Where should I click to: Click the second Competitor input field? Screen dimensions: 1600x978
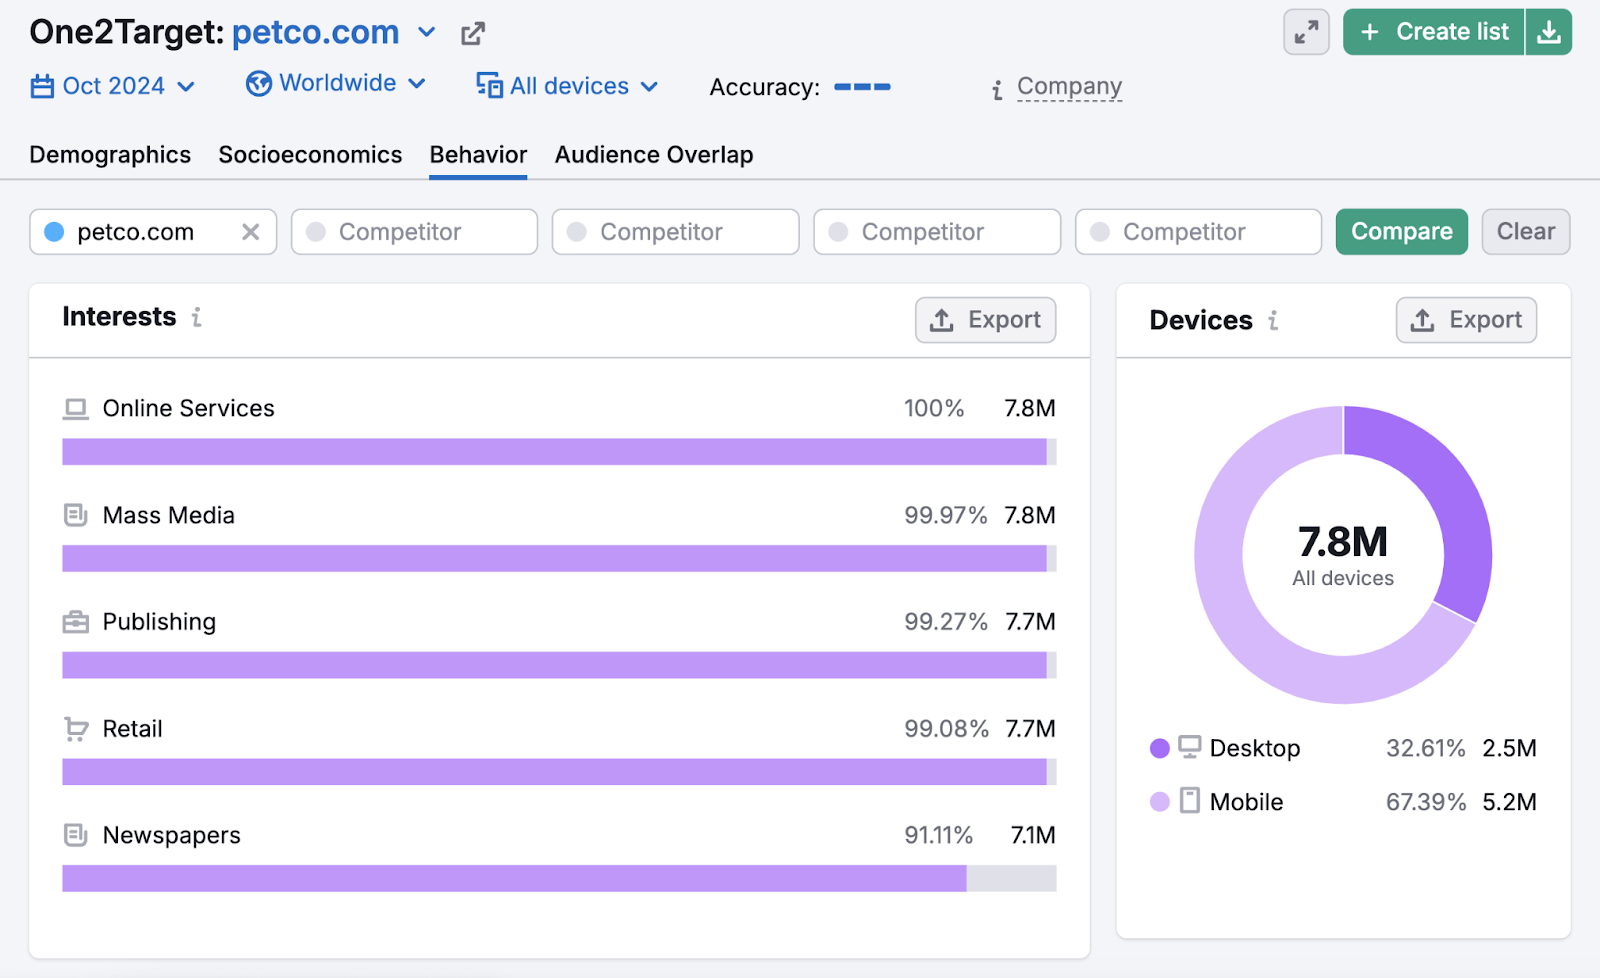tap(675, 232)
